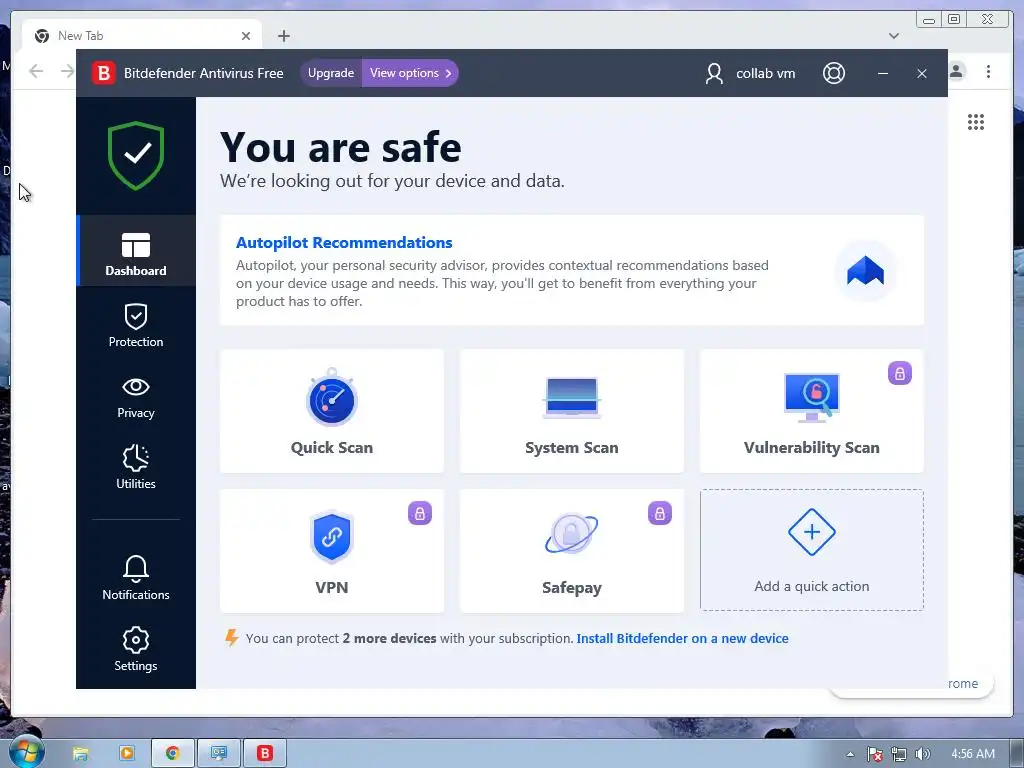This screenshot has height=768, width=1024.
Task: Open the VPN tile
Action: (x=332, y=551)
